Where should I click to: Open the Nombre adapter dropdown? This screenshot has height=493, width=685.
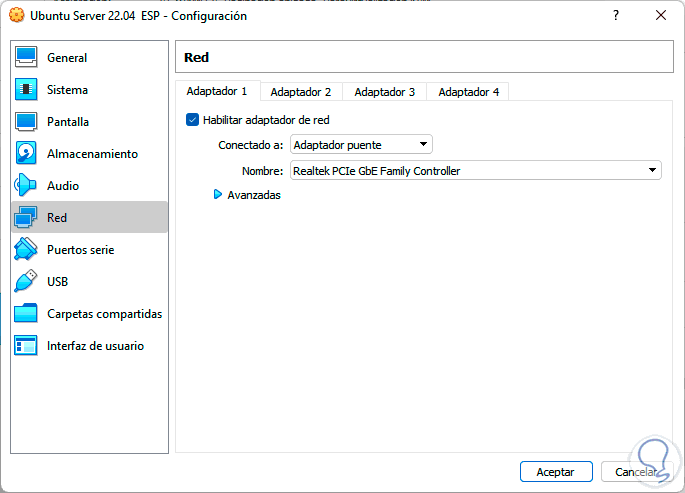click(475, 171)
